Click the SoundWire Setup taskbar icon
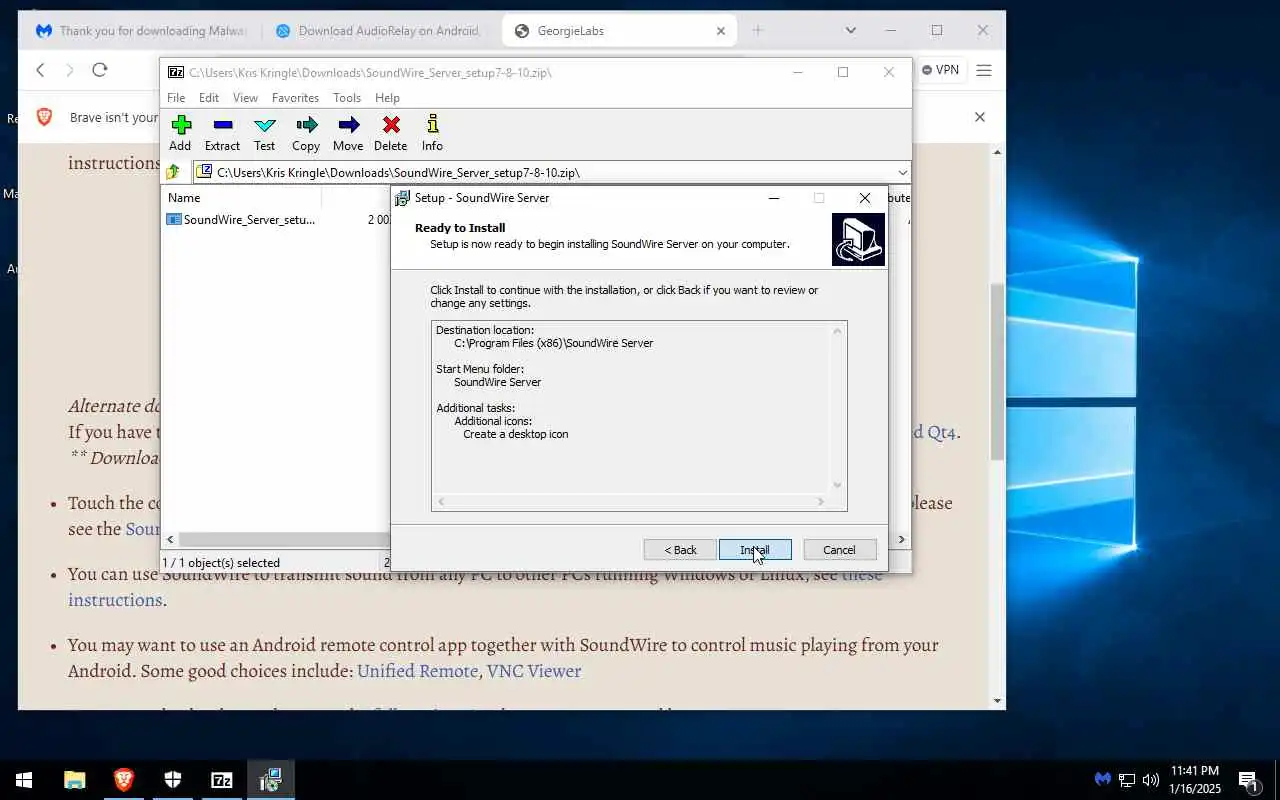1280x800 pixels. pyautogui.click(x=271, y=780)
